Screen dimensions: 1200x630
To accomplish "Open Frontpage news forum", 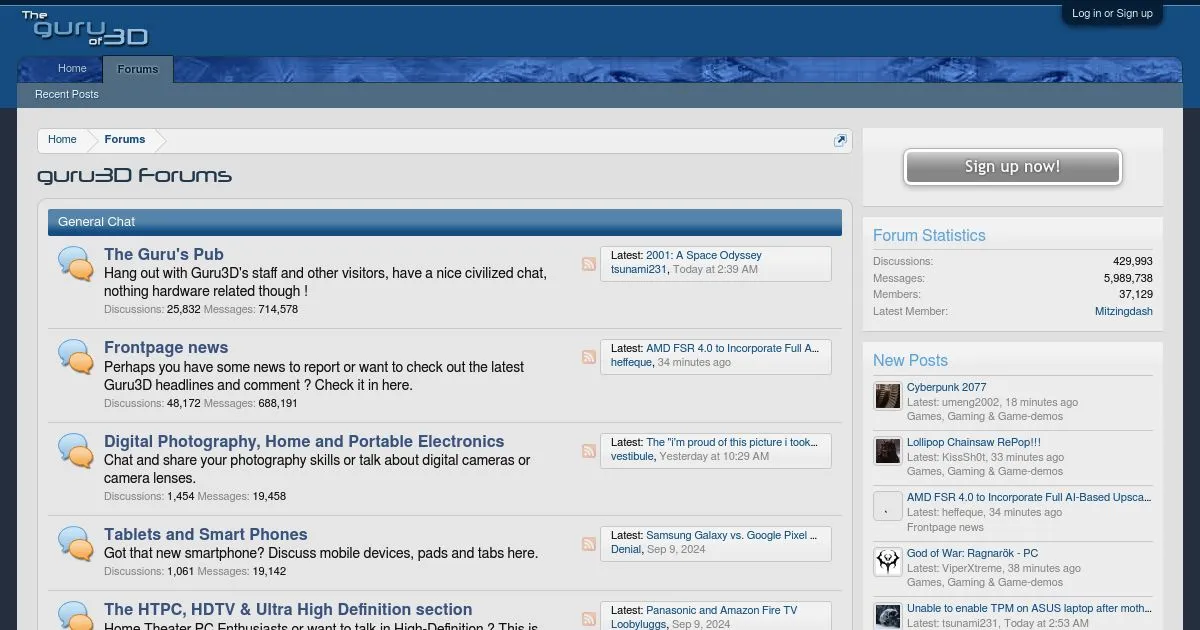I will click(x=166, y=348).
